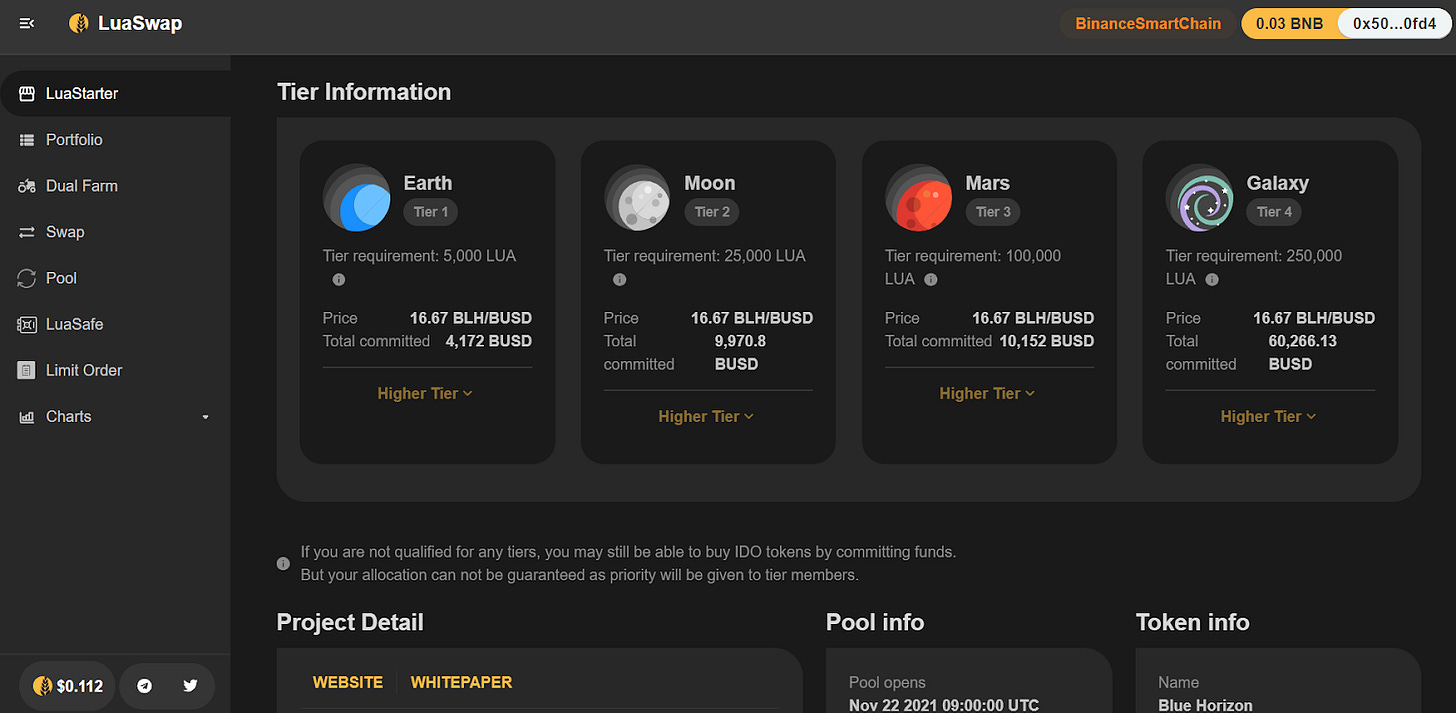Click Earth total committed 4,172 BUSD
Image resolution: width=1456 pixels, height=713 pixels.
pos(489,341)
